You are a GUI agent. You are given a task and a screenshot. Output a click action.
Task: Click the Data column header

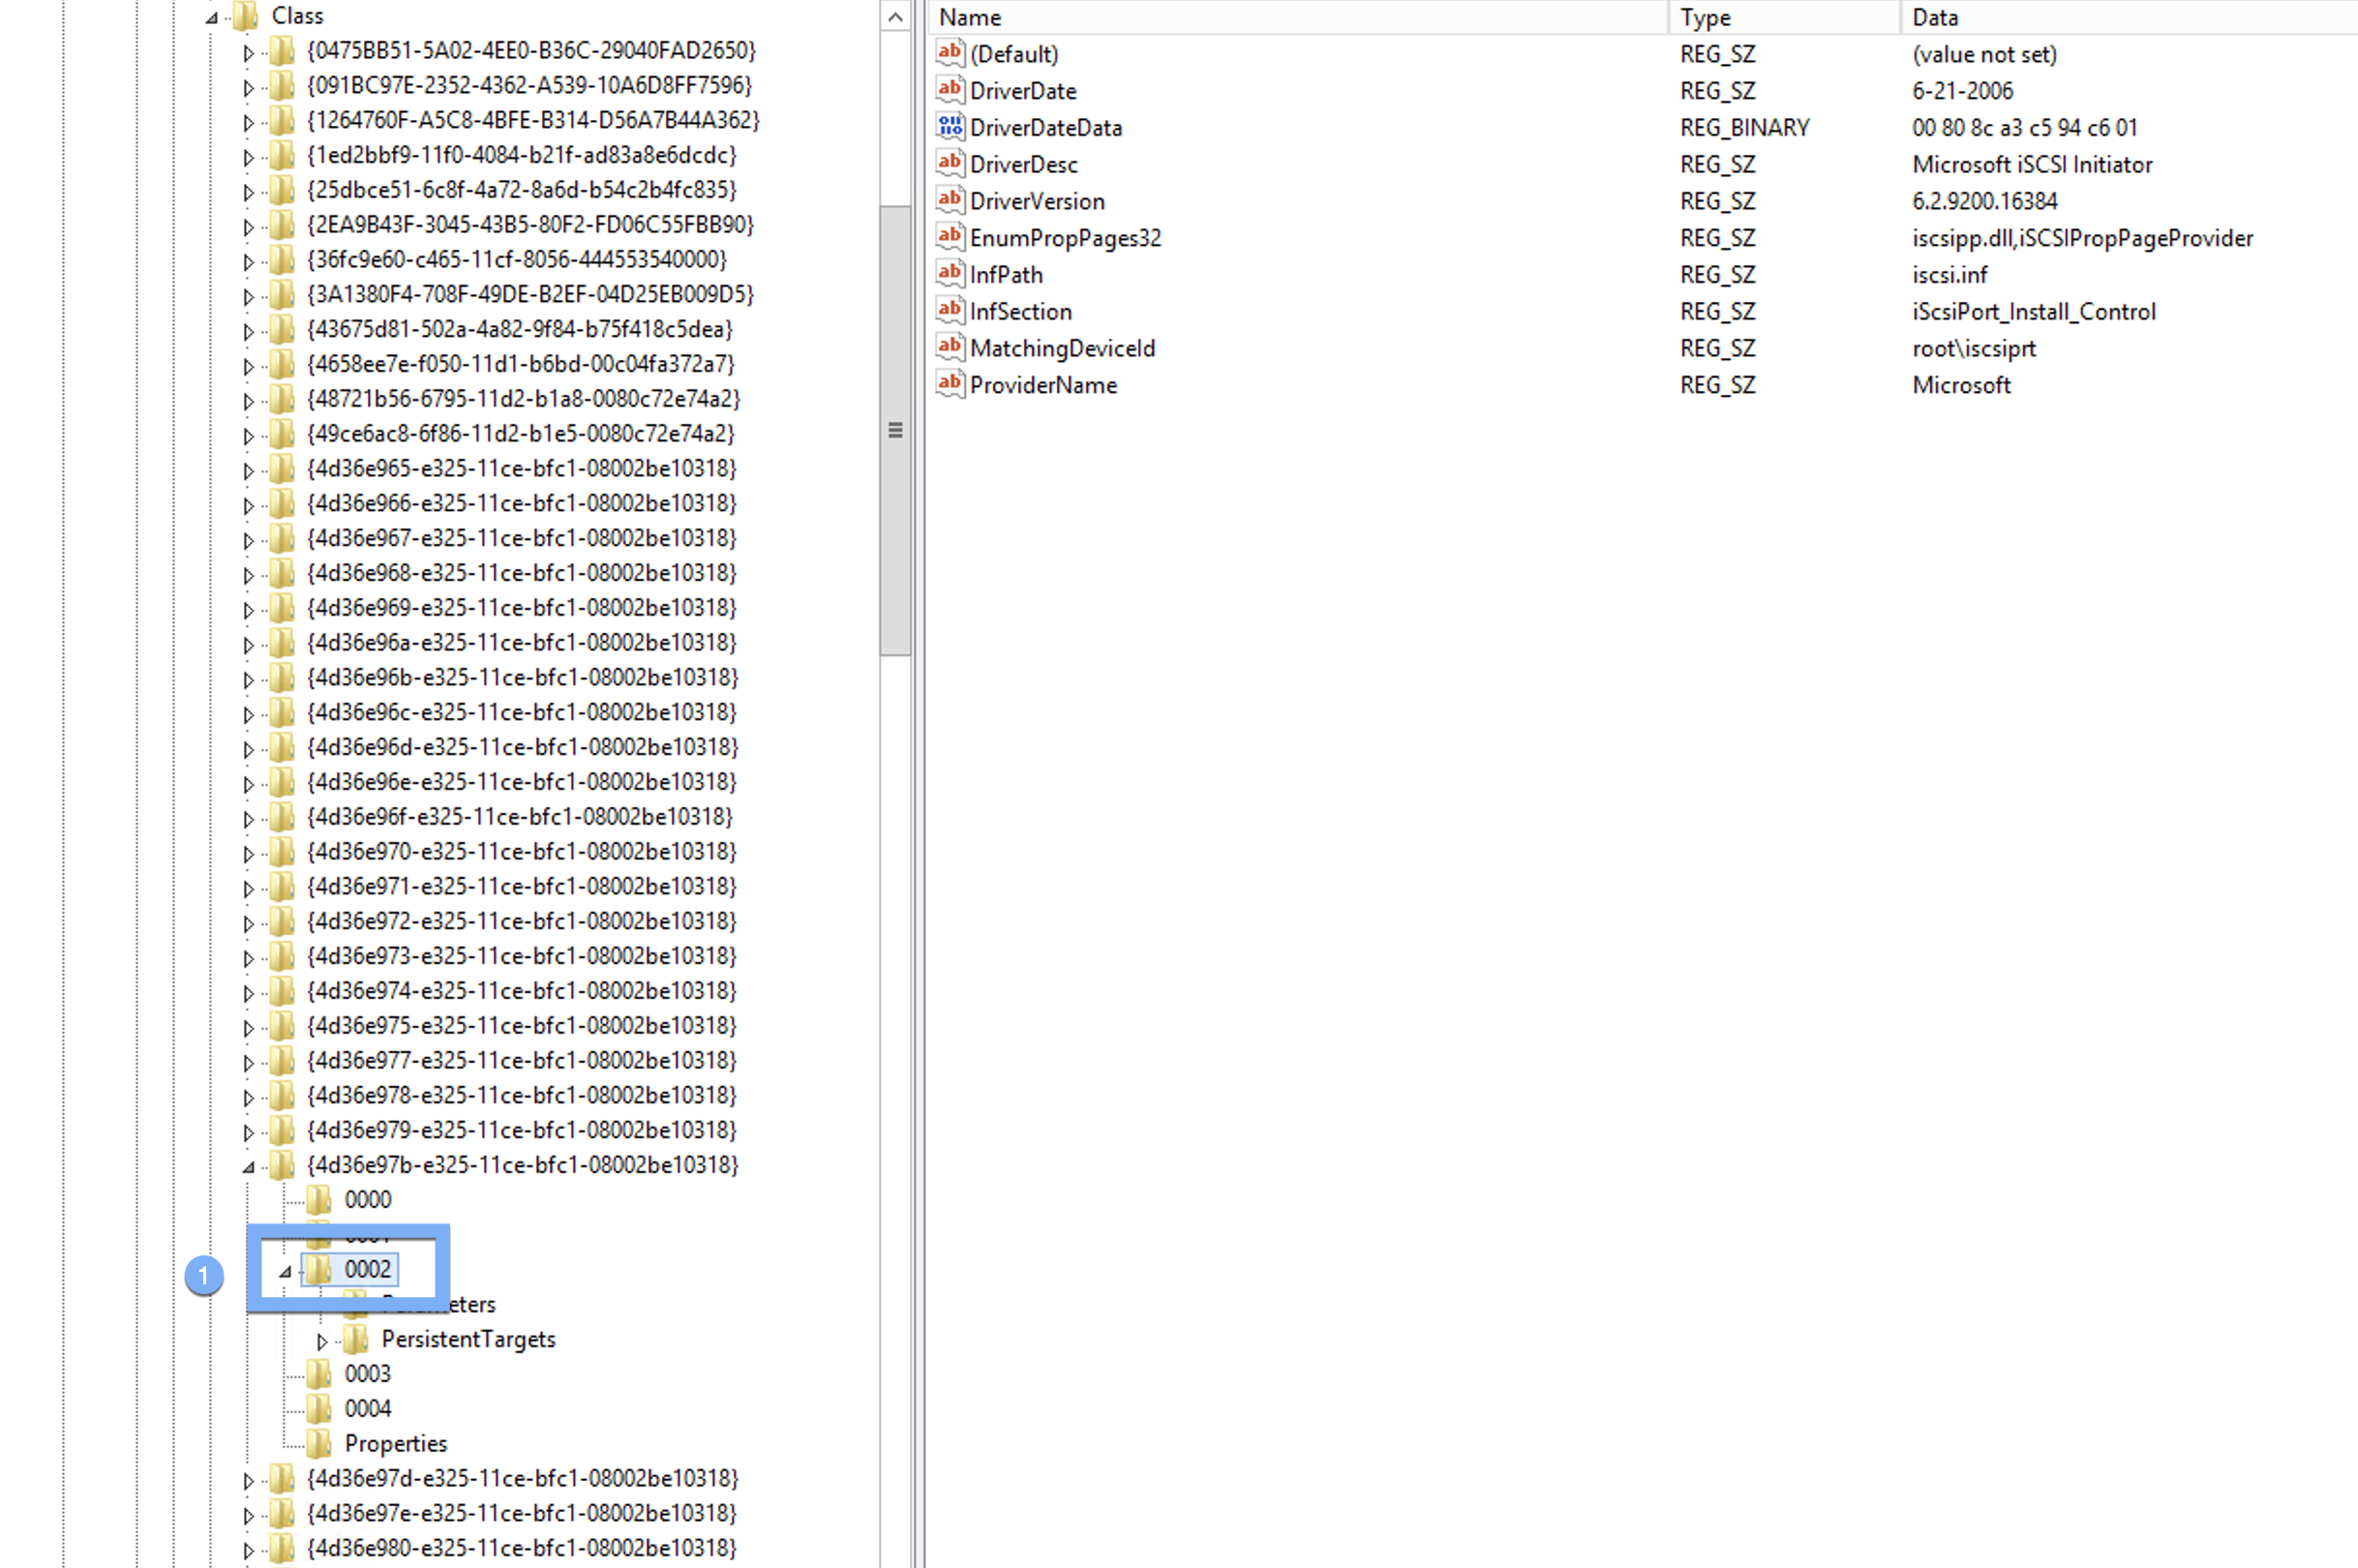coord(1934,17)
